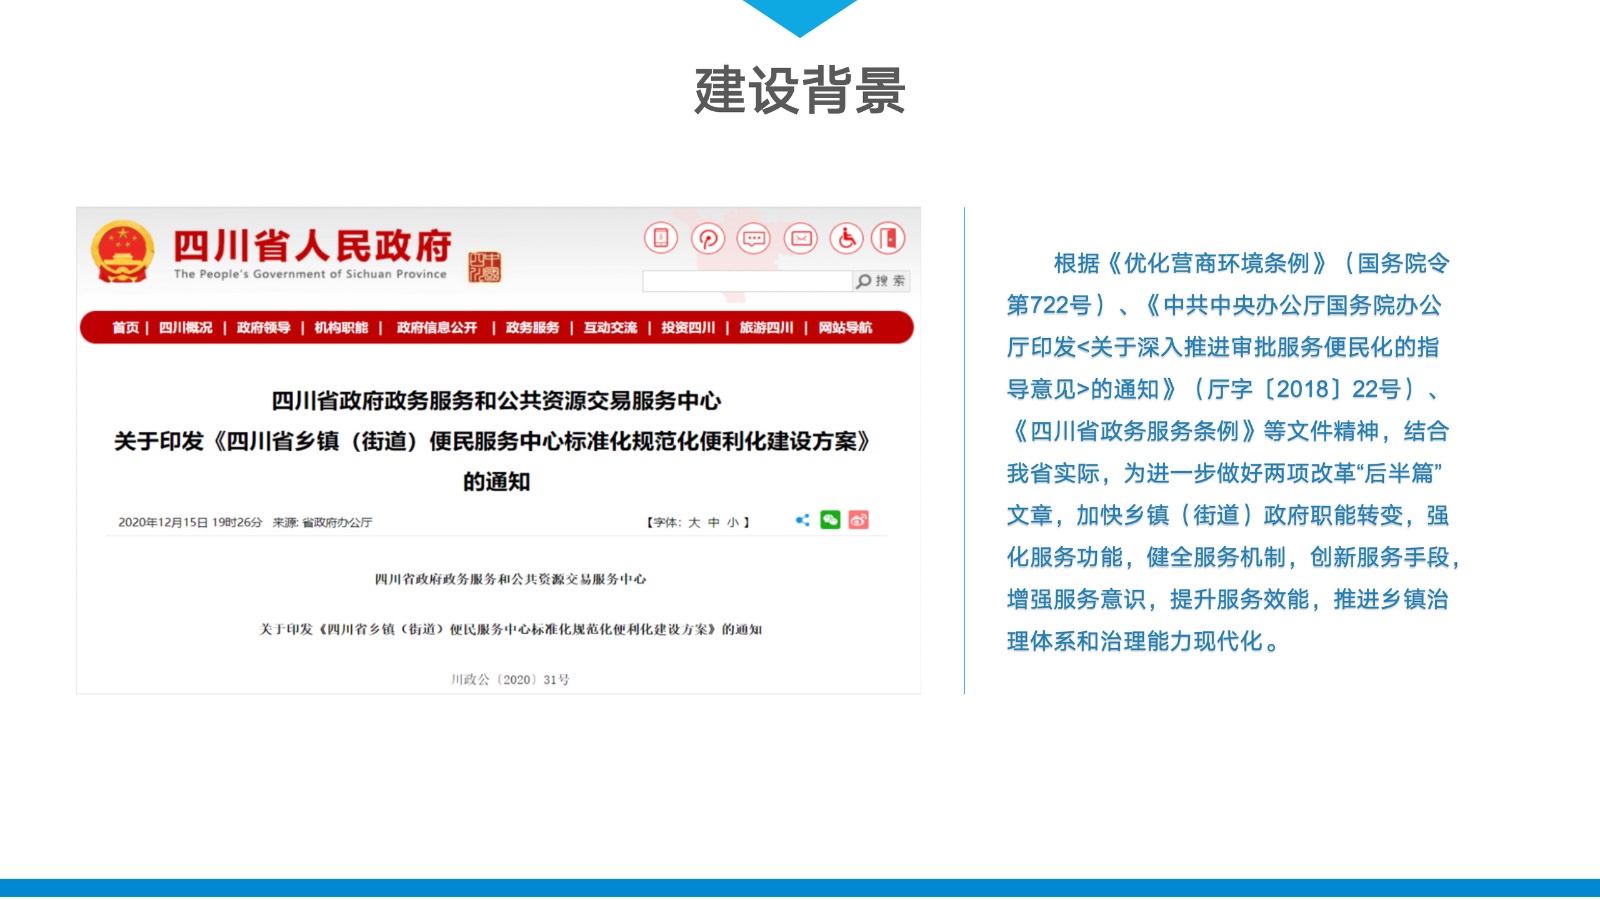Click the 搜索 search button
Image resolution: width=1600 pixels, height=900 pixels.
click(881, 281)
